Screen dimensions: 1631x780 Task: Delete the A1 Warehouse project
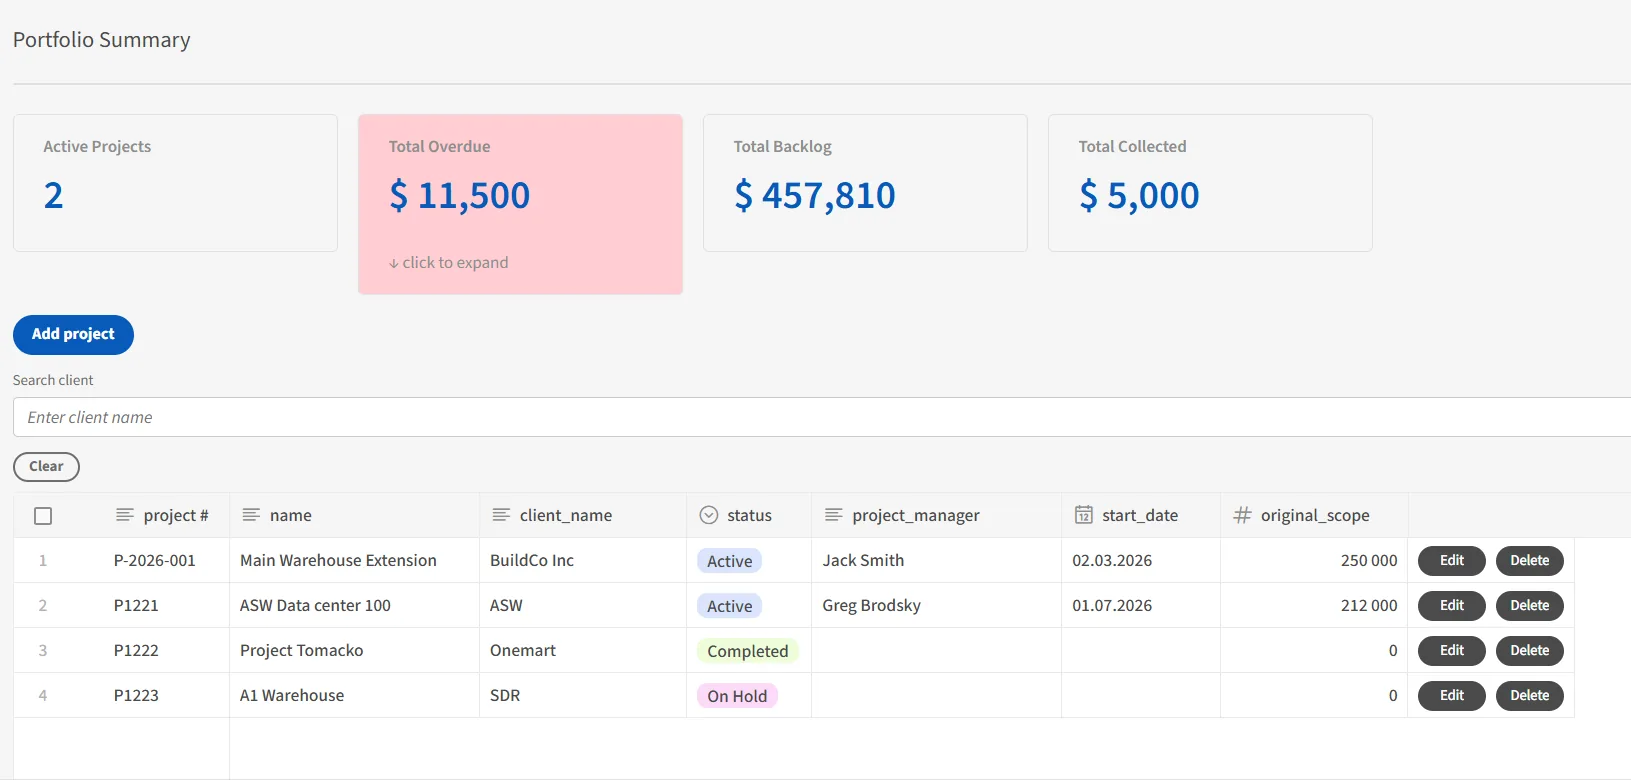point(1530,696)
